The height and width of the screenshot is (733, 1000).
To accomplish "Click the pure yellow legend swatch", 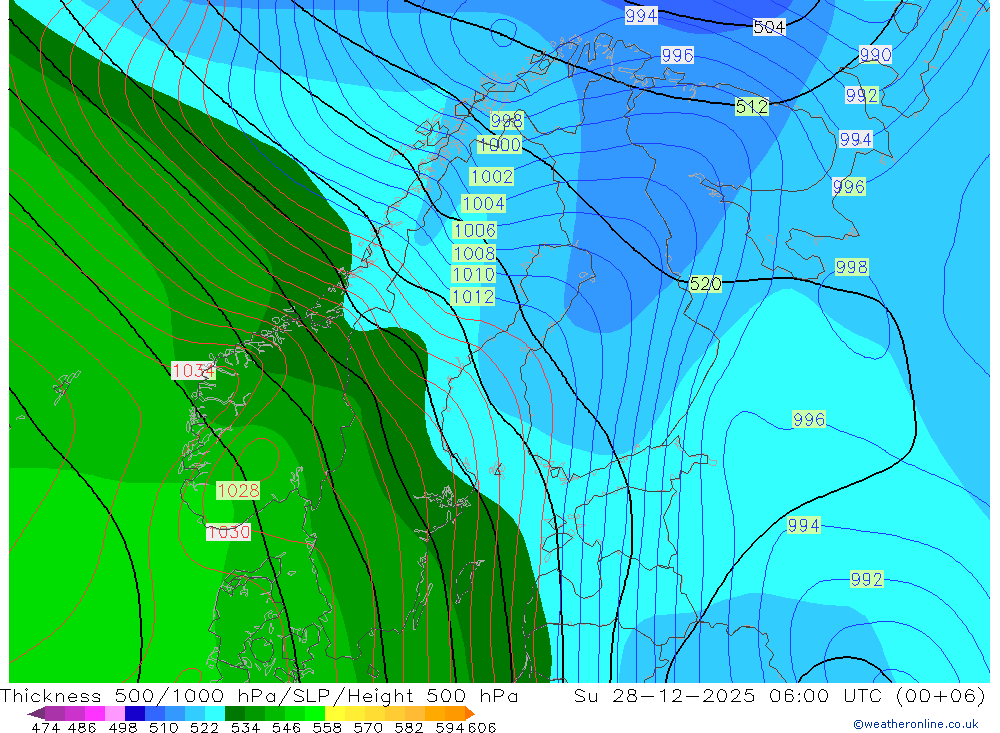I will 335,713.
